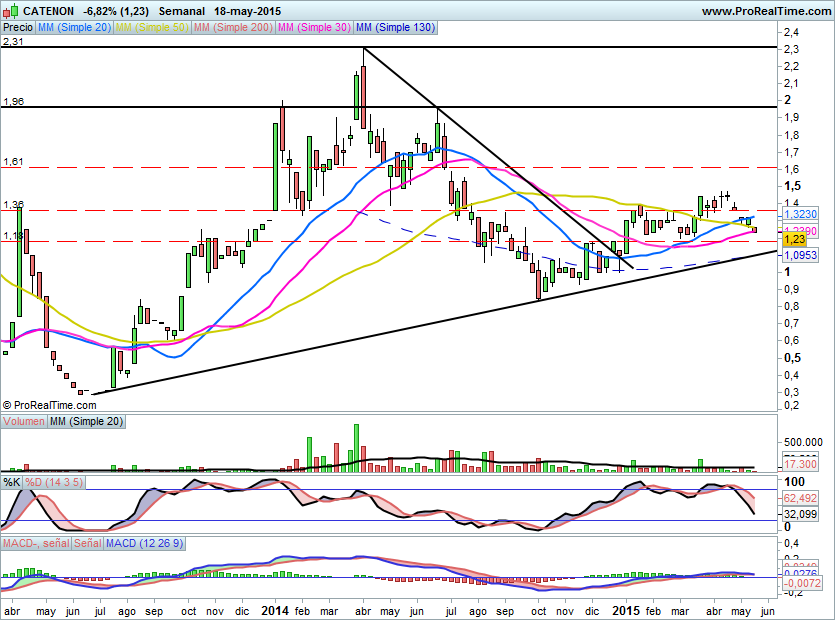The image size is (835, 620).
Task: Select the %K stochastic label
Action: pos(12,482)
